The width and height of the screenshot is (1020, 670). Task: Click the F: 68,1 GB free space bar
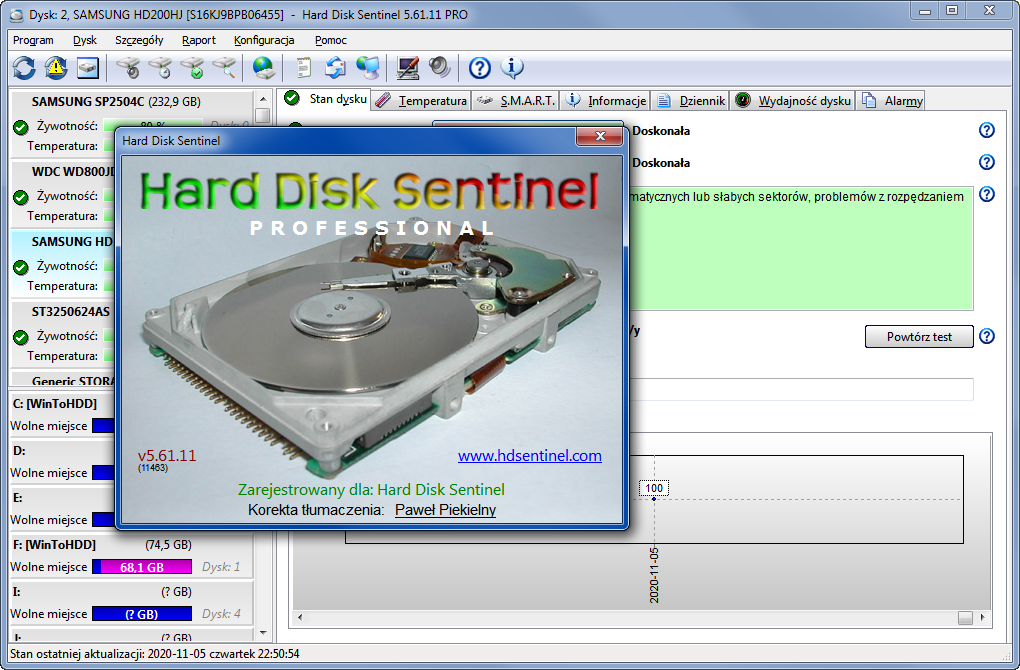point(142,567)
